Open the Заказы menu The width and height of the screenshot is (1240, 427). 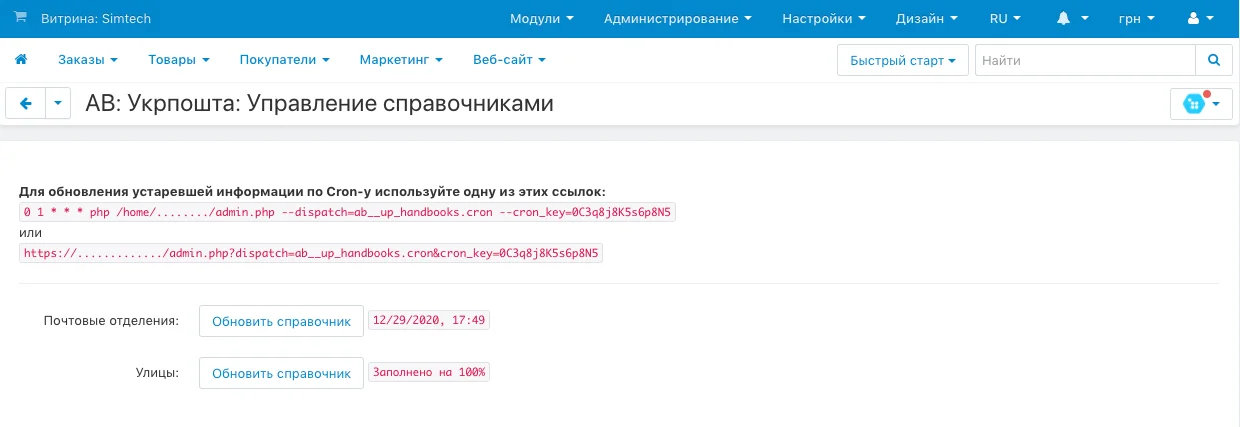(87, 60)
